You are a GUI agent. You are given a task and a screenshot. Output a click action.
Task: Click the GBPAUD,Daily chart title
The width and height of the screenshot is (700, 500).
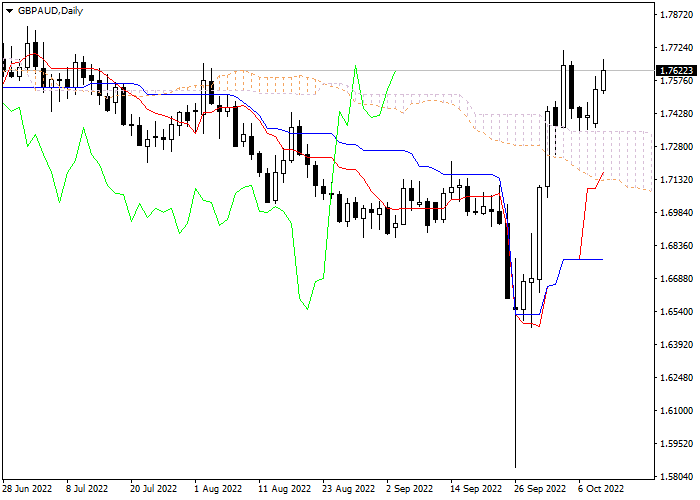click(50, 9)
